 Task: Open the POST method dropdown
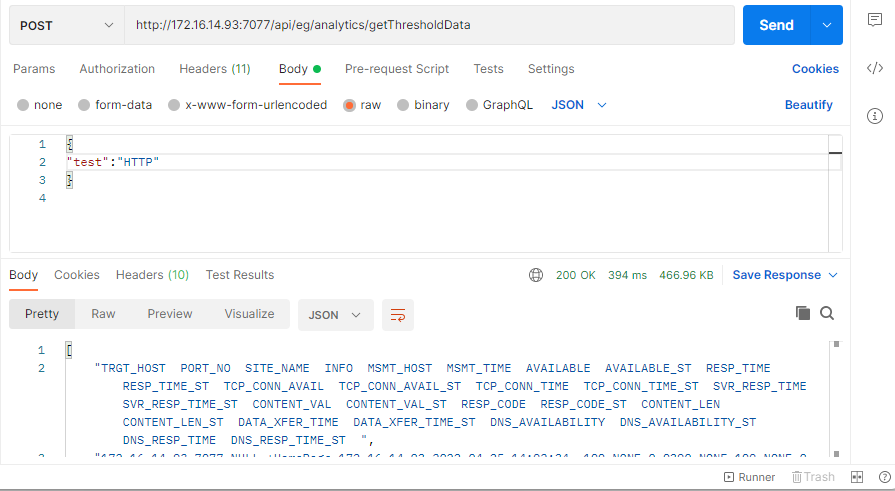point(67,25)
